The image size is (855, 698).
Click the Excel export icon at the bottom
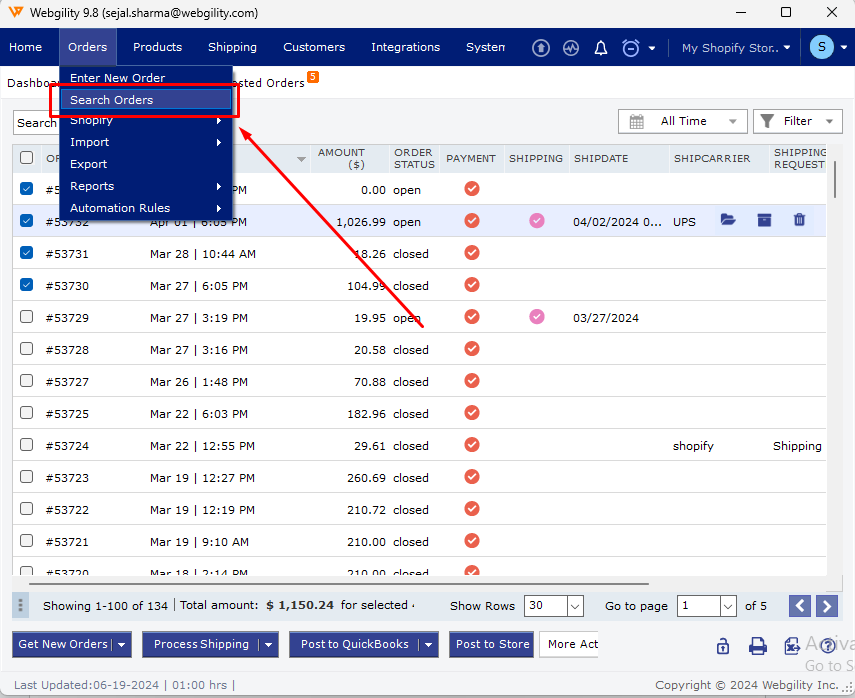(792, 646)
